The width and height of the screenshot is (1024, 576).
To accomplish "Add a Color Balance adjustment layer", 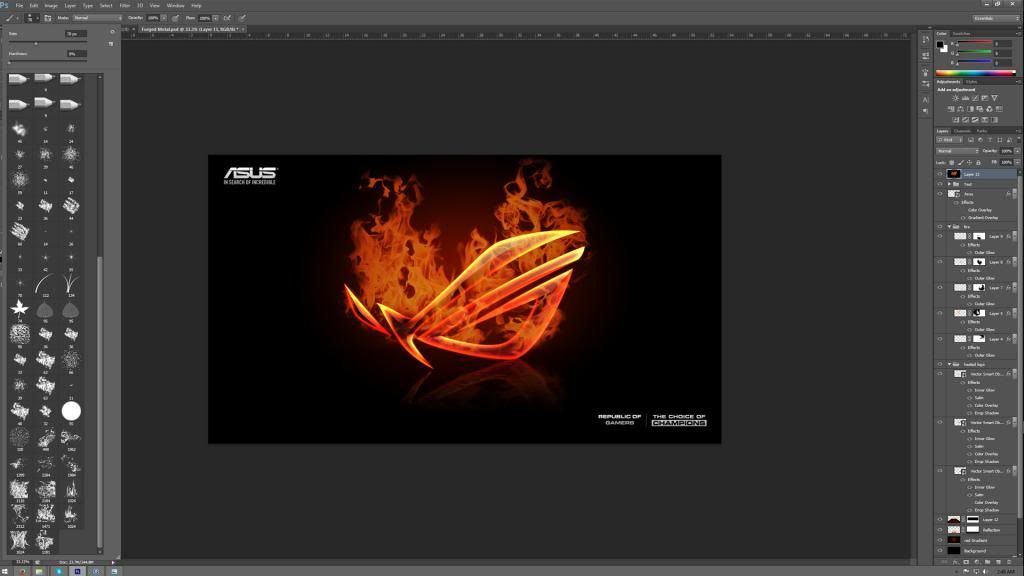I will (961, 109).
